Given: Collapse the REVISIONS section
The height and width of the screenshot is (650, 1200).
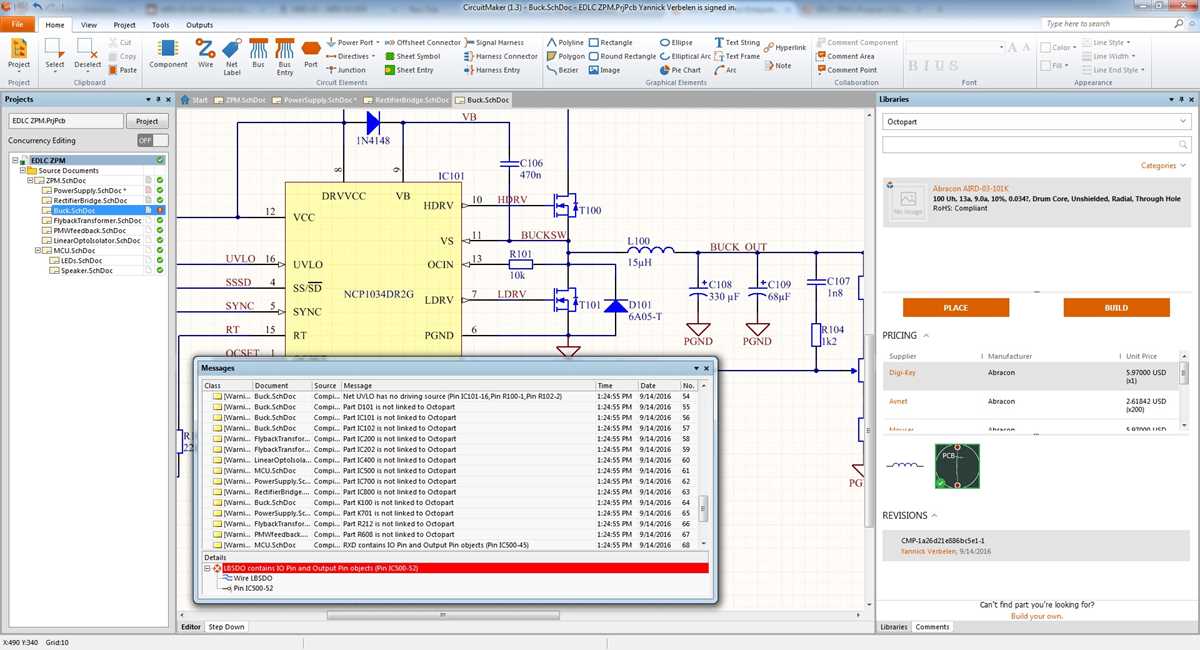Looking at the screenshot, I should (935, 515).
